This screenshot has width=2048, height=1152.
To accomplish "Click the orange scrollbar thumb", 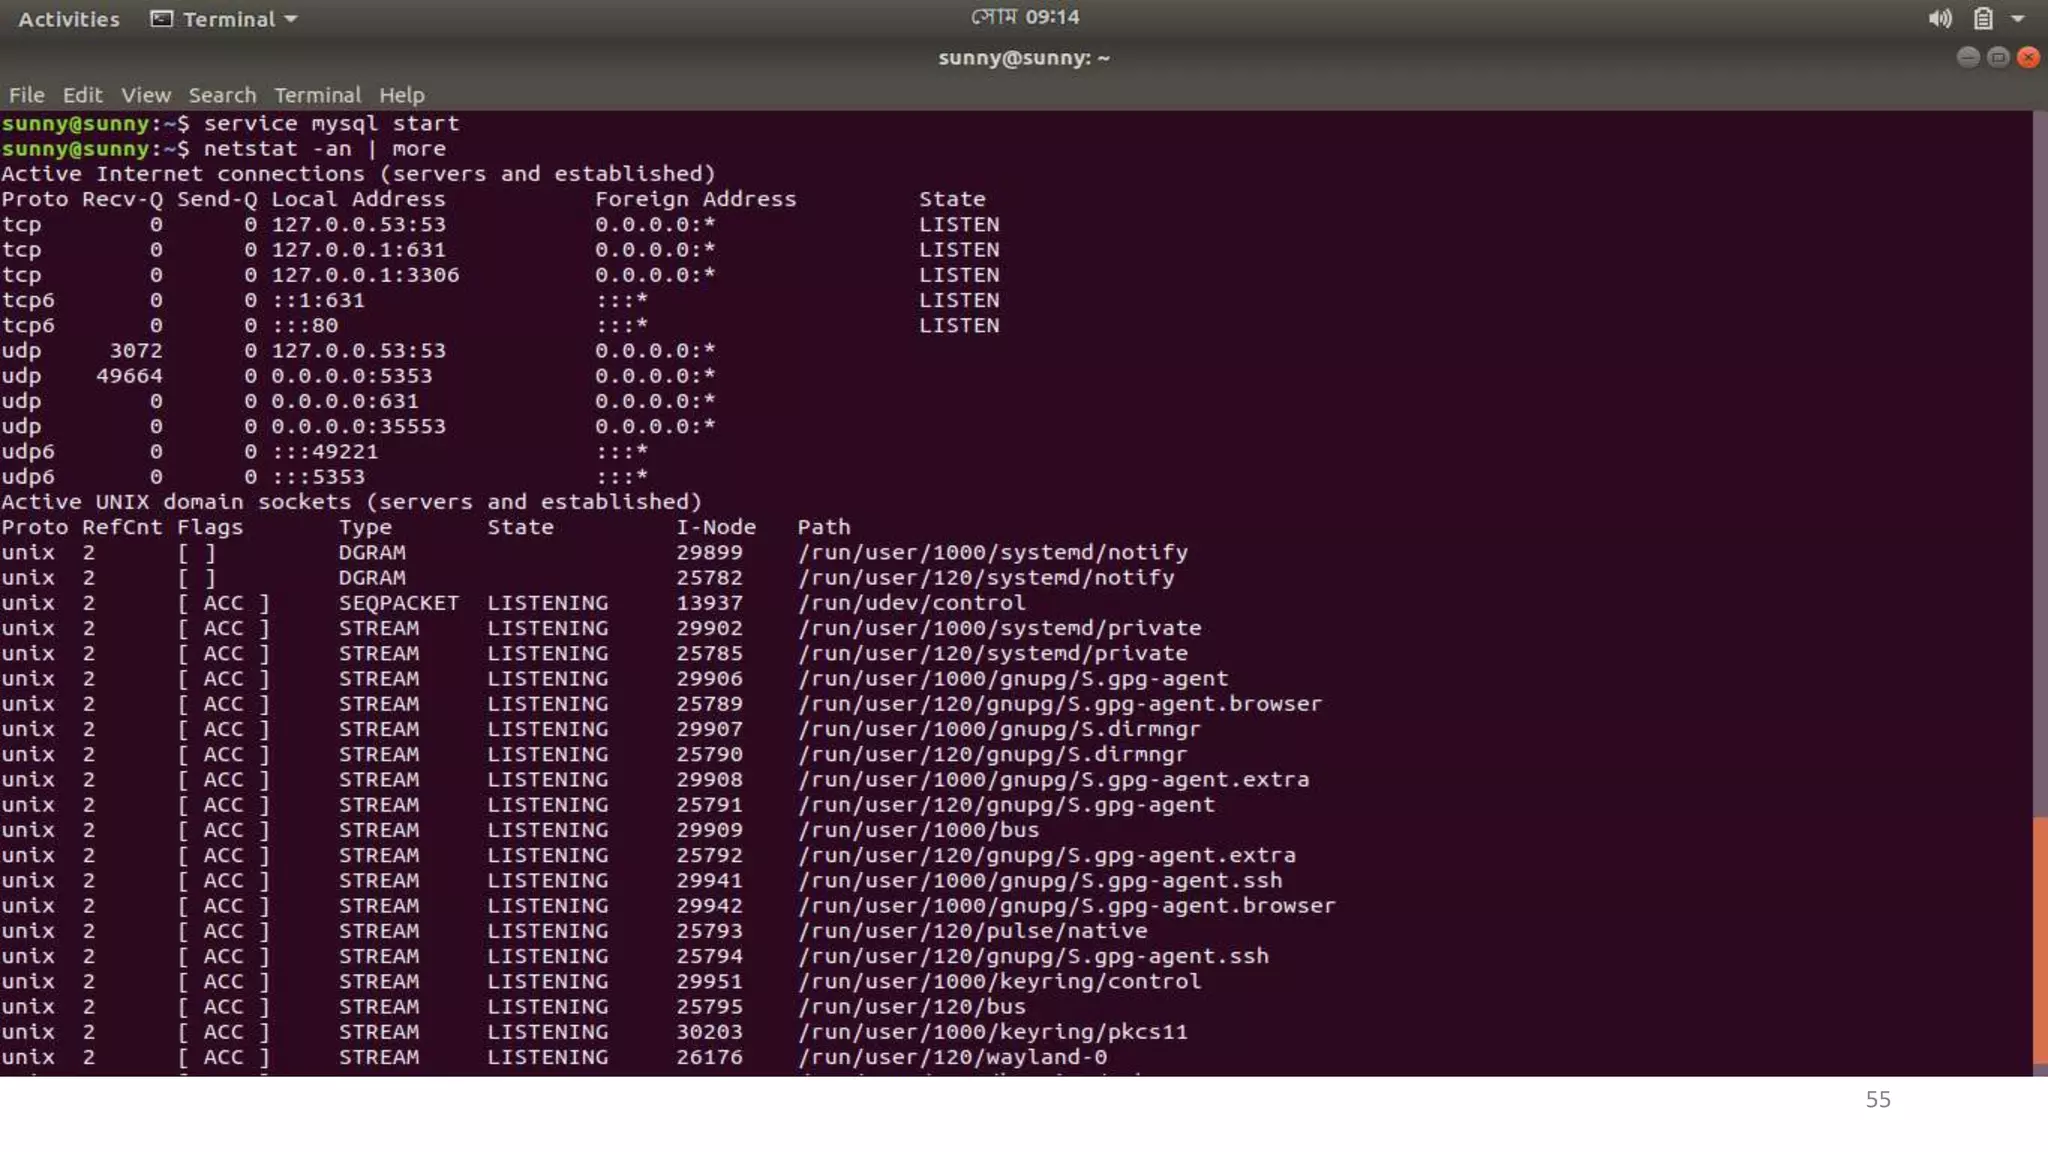I will coord(2039,940).
